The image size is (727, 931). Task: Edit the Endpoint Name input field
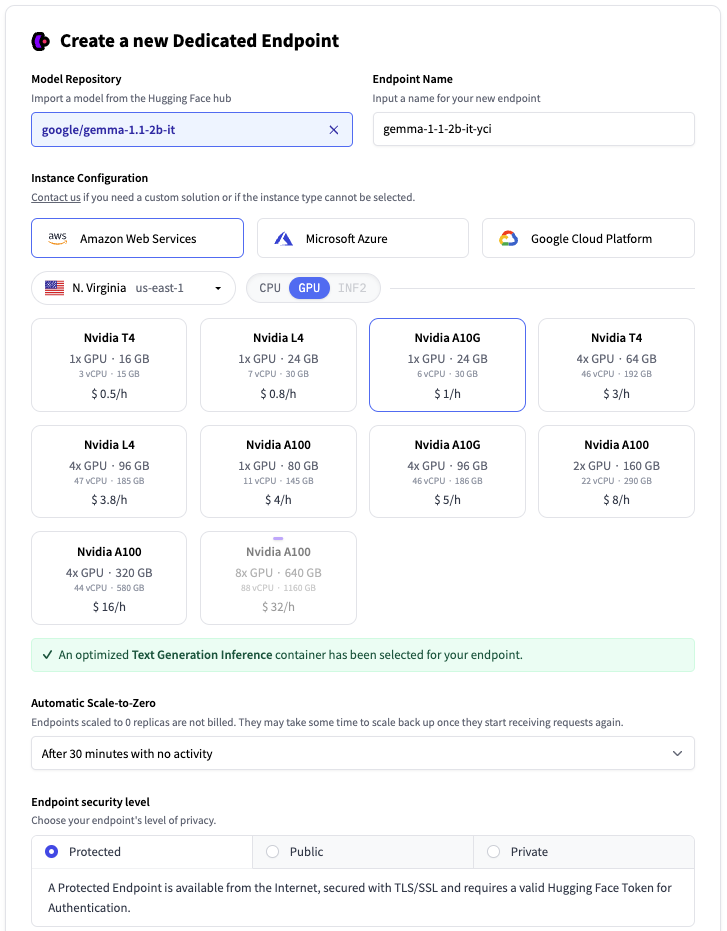point(533,130)
